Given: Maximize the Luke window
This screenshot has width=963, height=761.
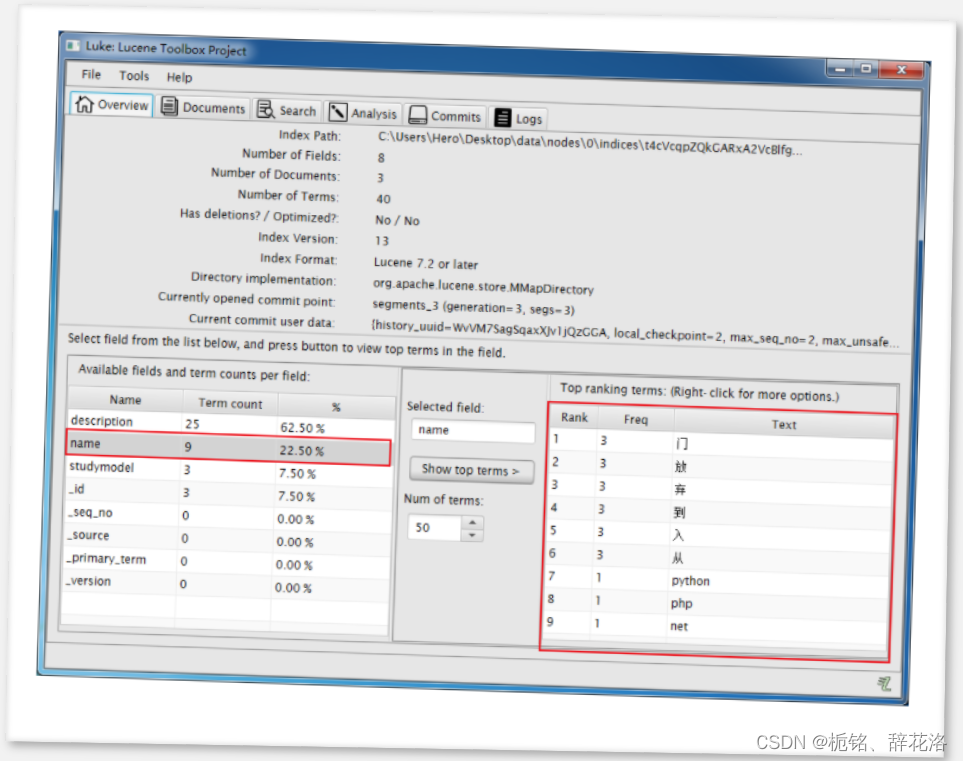Looking at the screenshot, I should tap(866, 69).
